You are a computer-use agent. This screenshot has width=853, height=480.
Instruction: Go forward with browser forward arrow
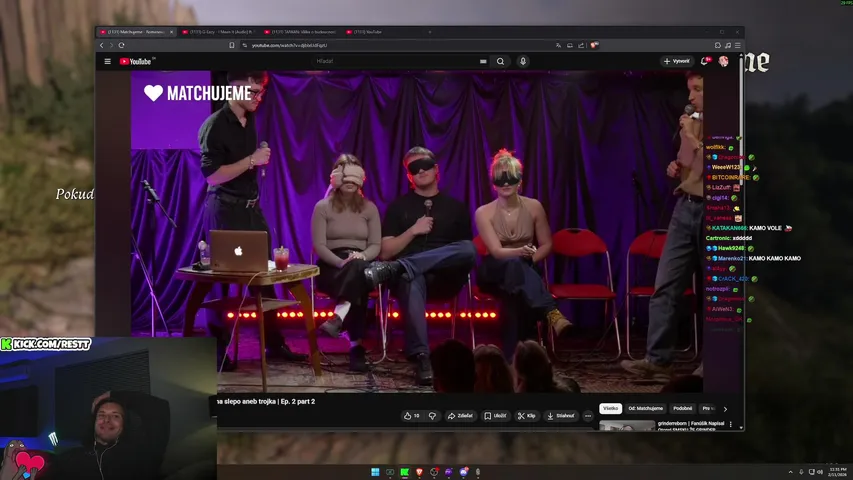(x=112, y=46)
